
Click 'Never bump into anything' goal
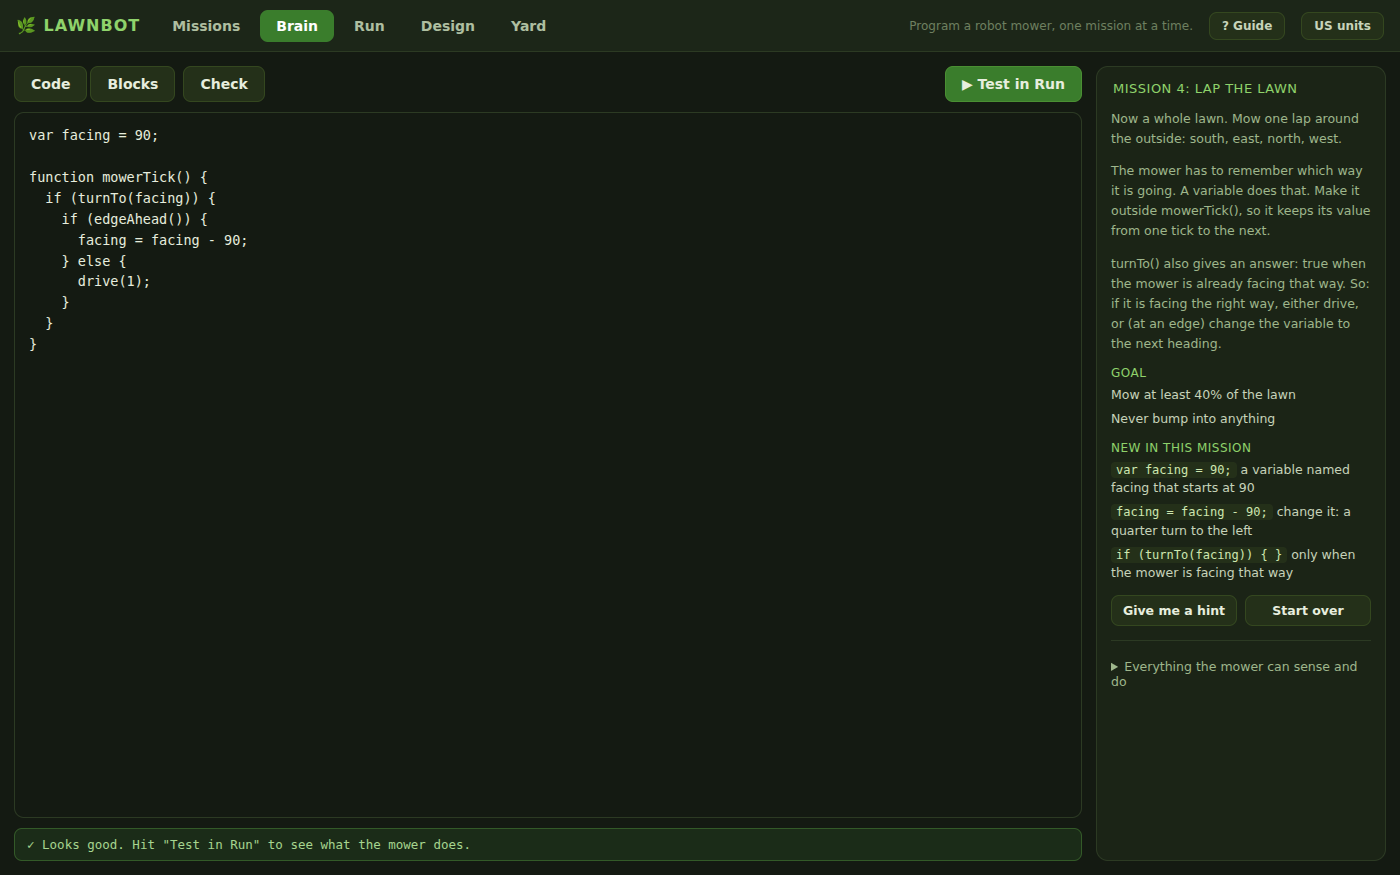click(1193, 419)
